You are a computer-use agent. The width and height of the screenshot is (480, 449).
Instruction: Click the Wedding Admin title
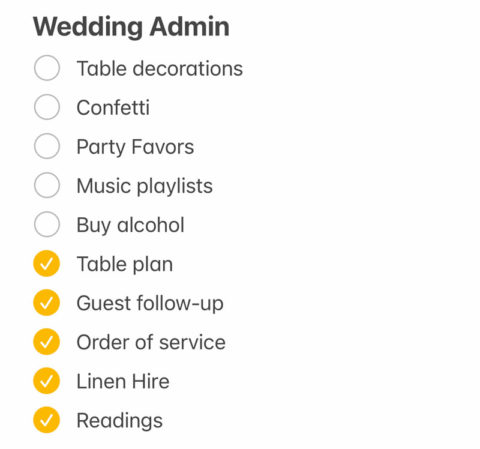tap(131, 28)
